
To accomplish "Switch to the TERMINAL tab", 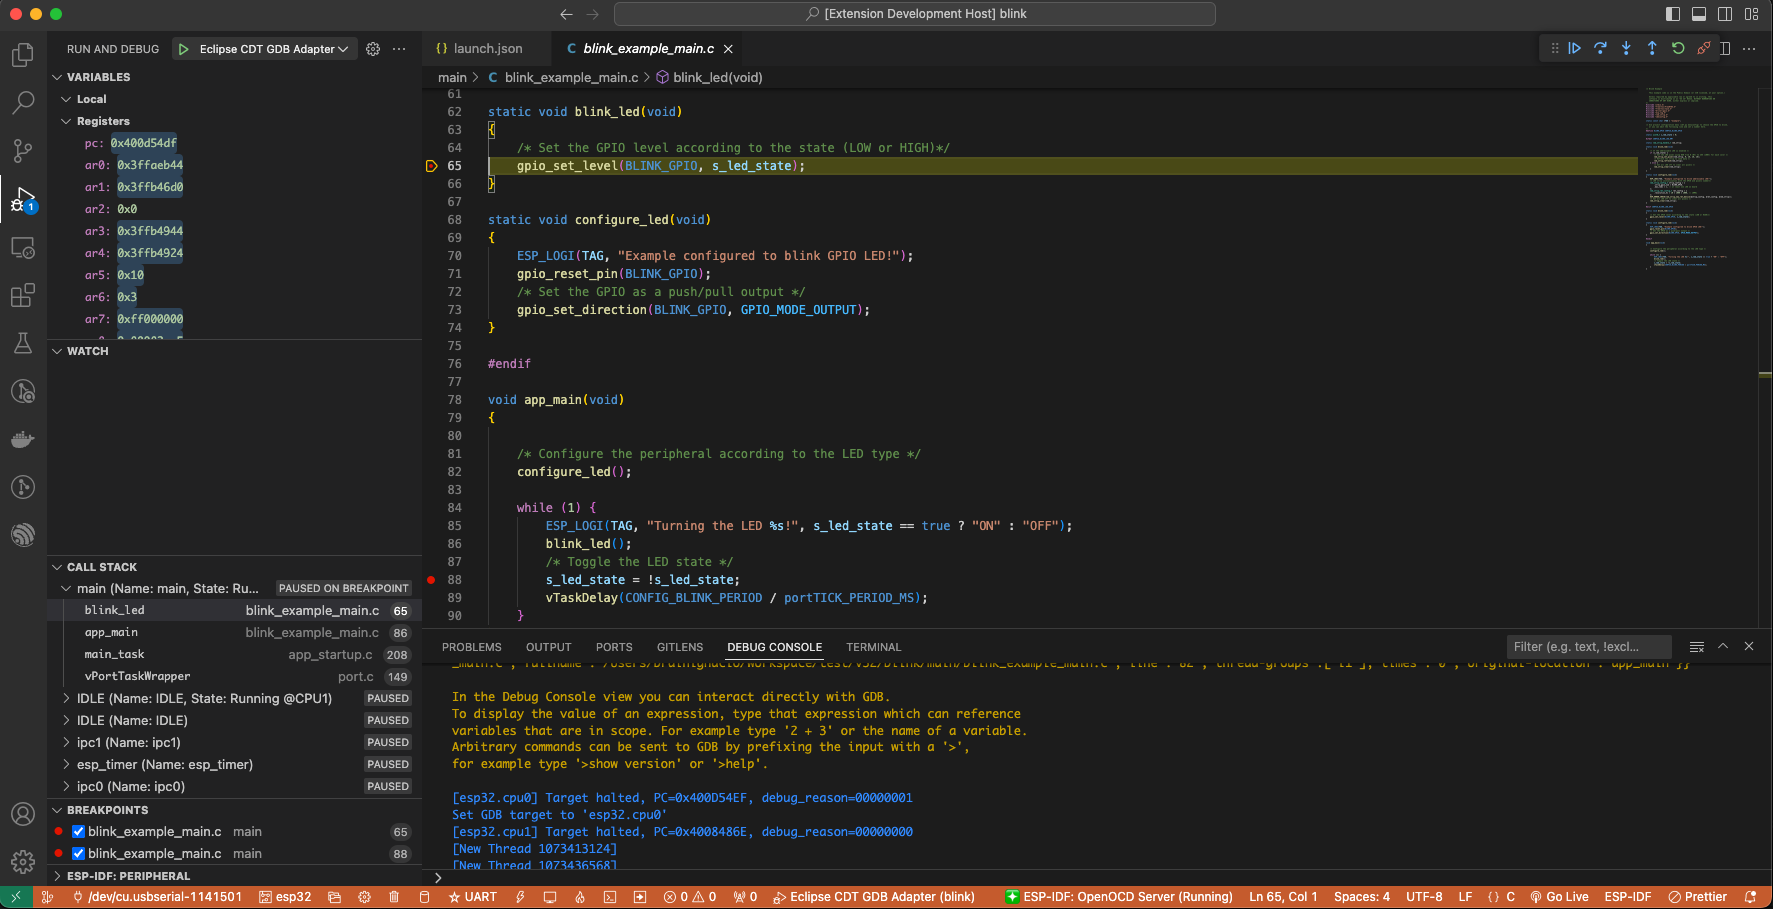I will click(873, 647).
